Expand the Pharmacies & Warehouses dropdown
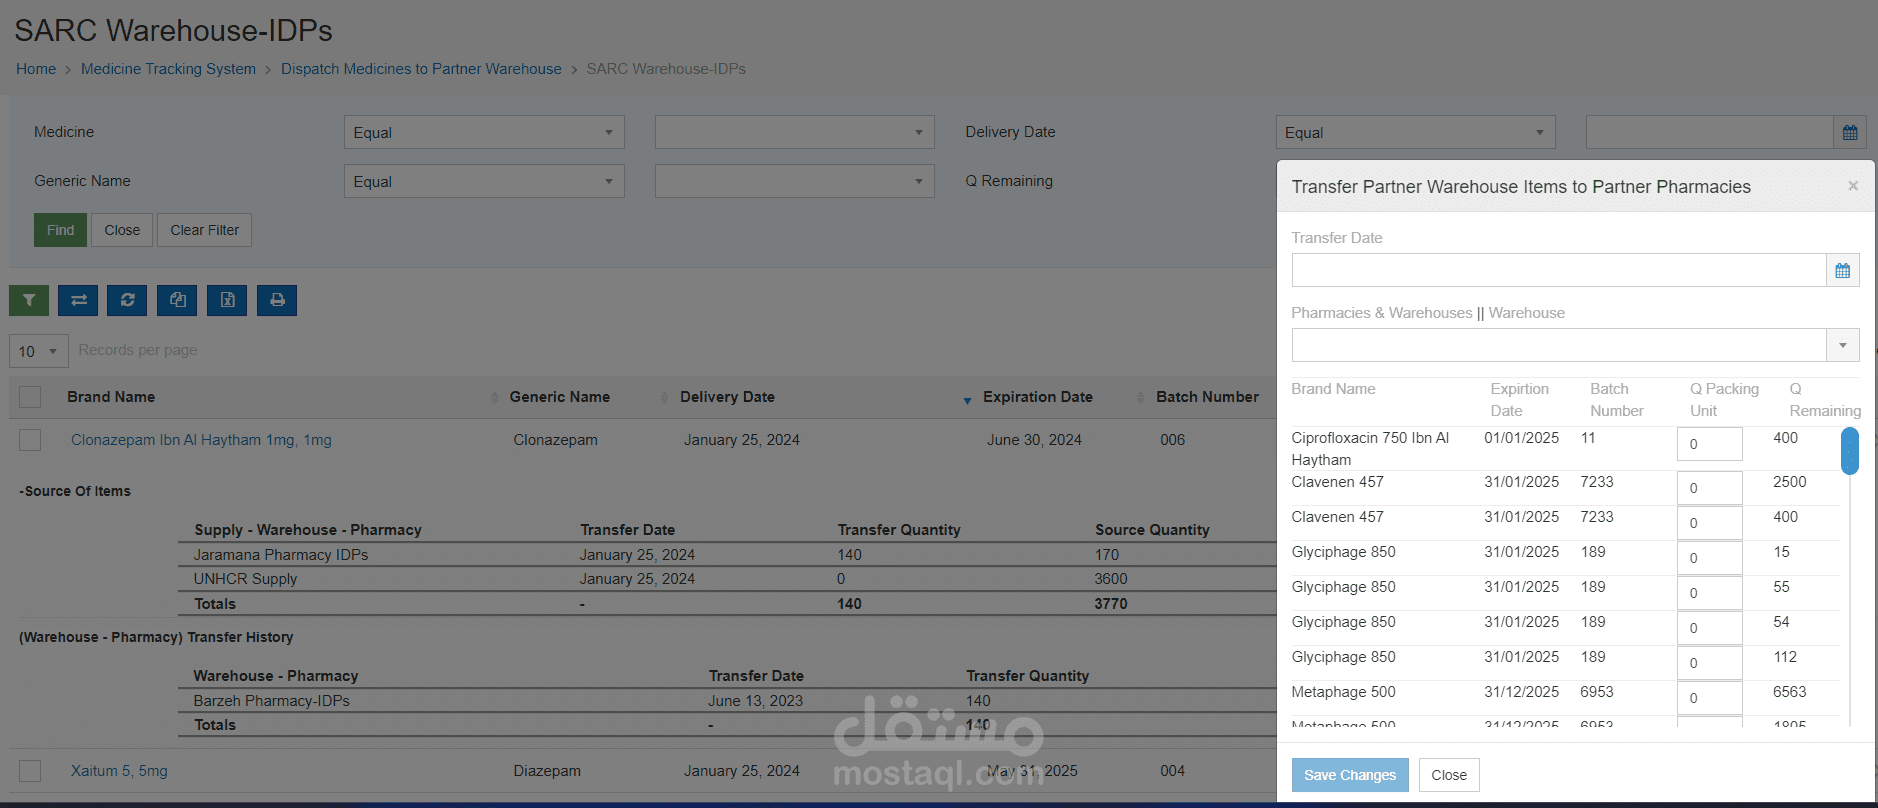 [x=1843, y=345]
